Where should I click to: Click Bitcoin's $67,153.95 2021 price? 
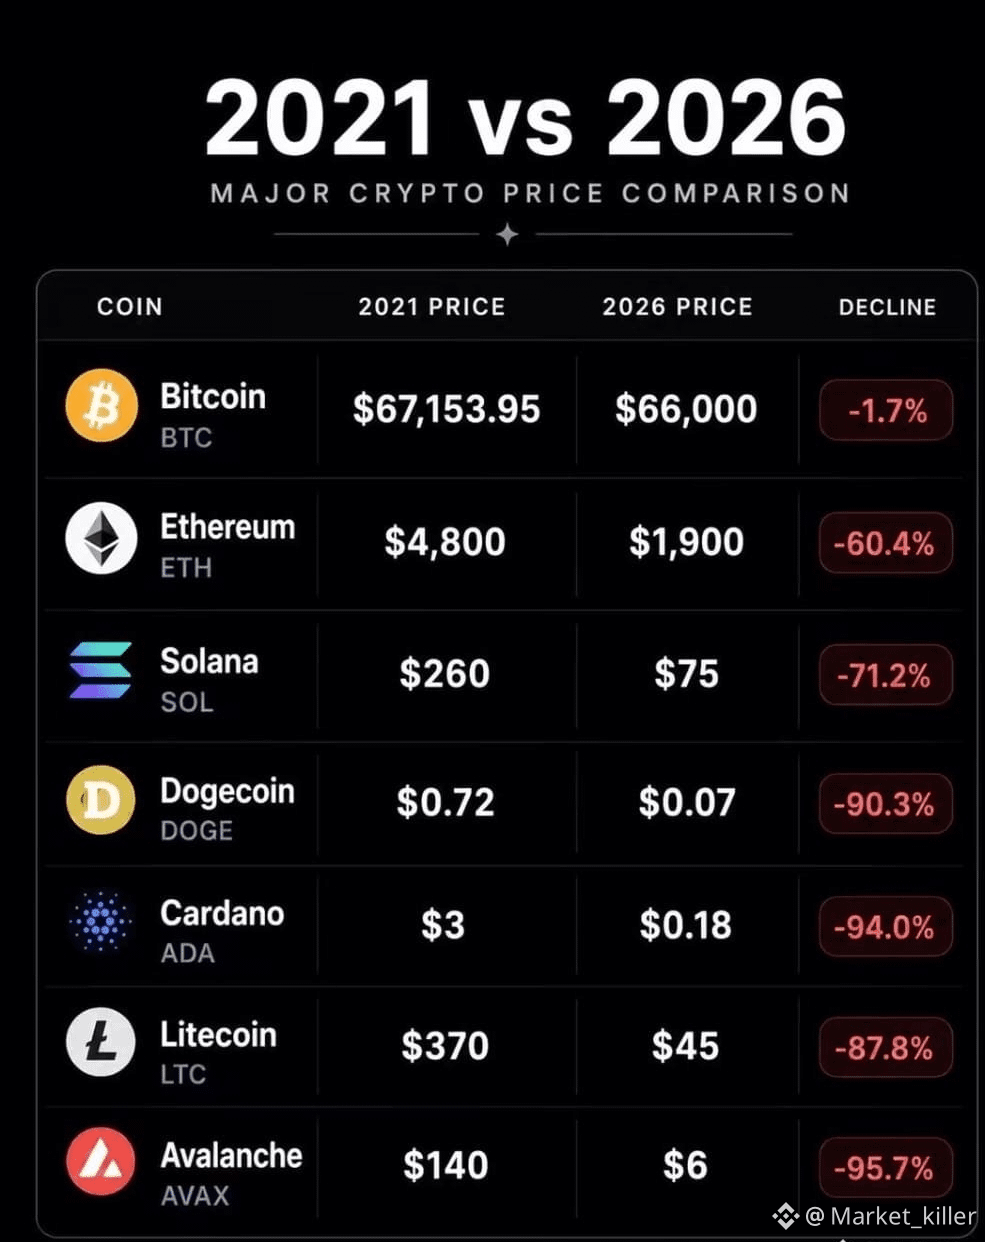446,409
